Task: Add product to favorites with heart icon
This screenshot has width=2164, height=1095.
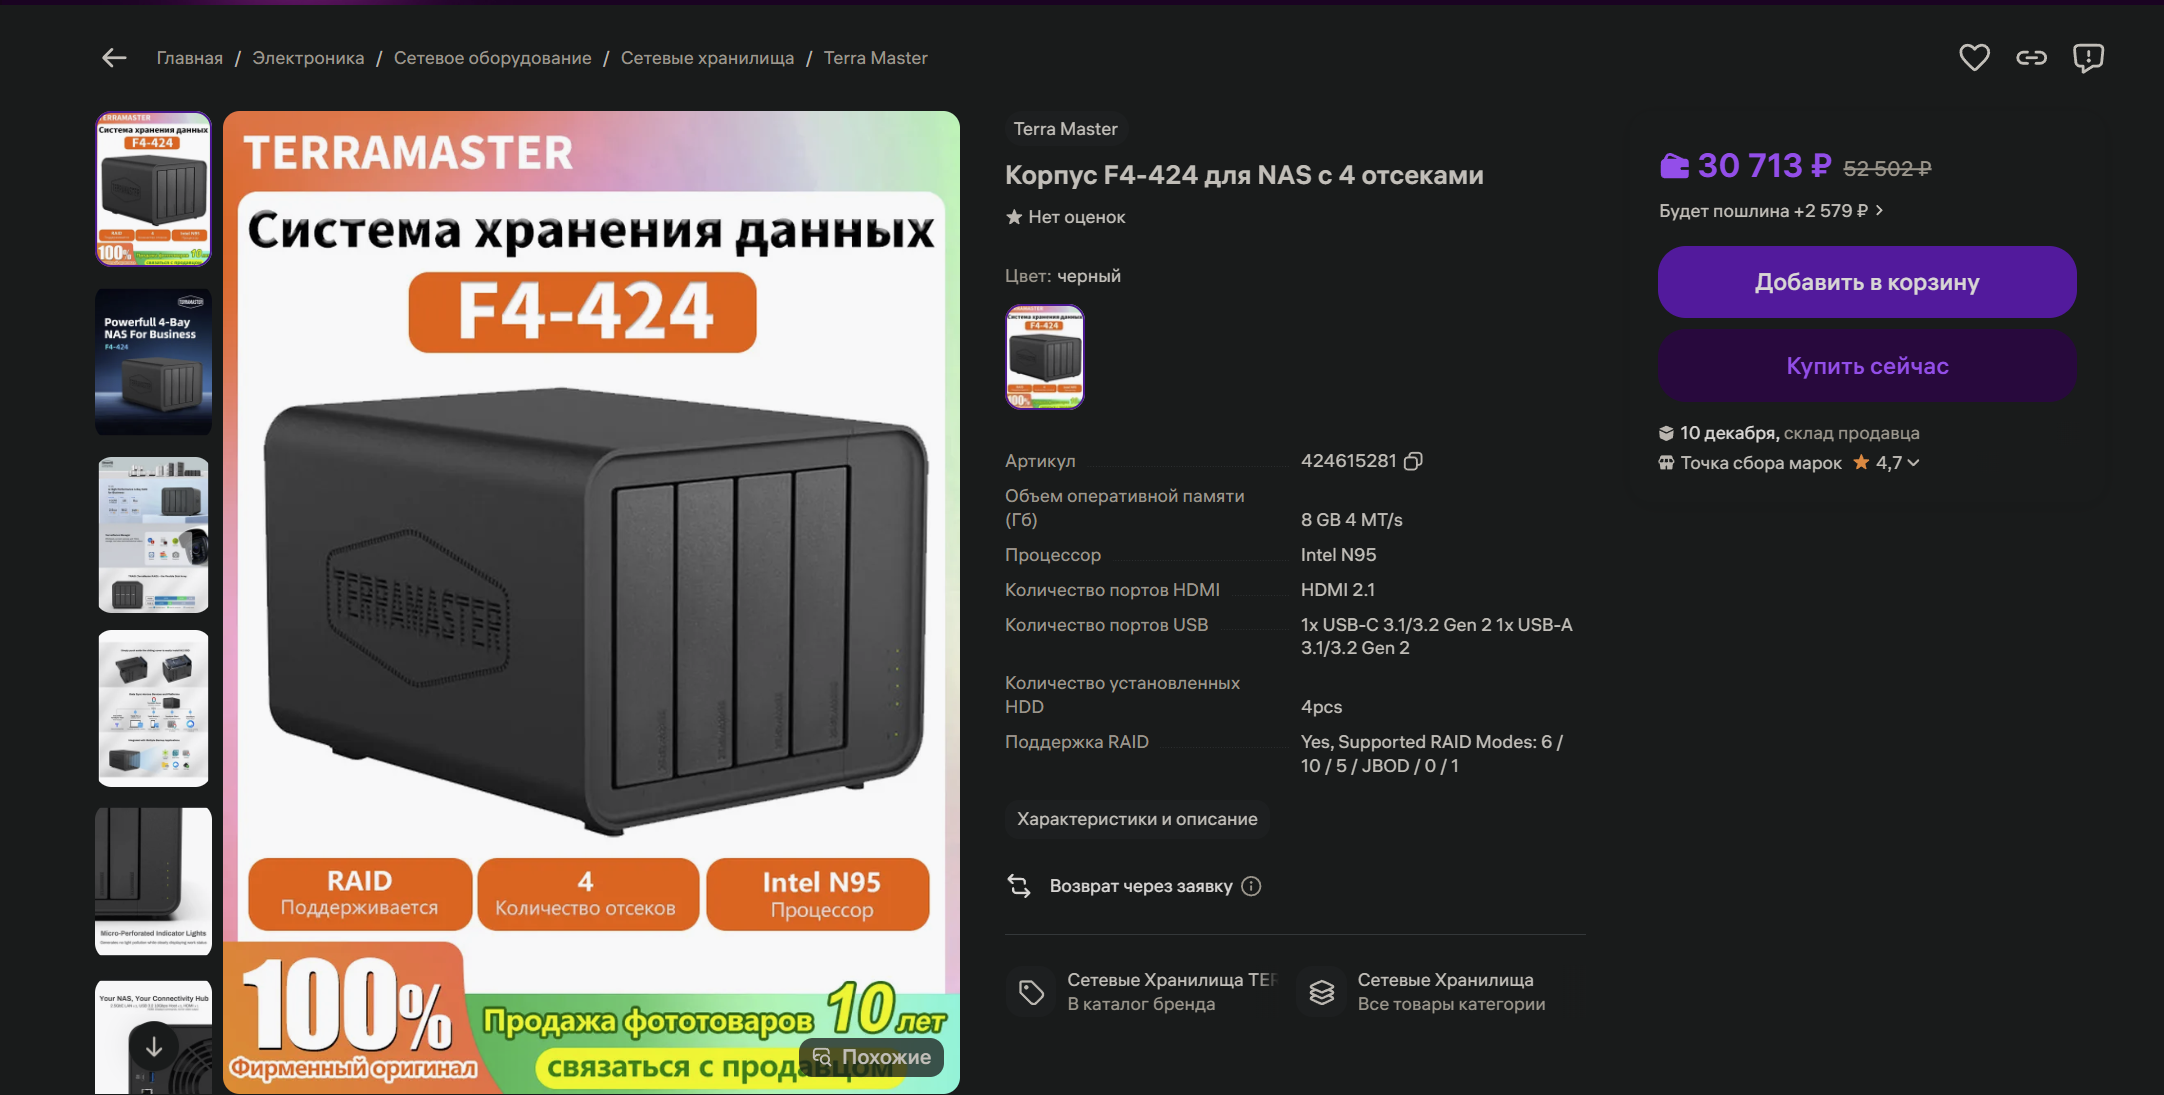Action: (x=1974, y=58)
